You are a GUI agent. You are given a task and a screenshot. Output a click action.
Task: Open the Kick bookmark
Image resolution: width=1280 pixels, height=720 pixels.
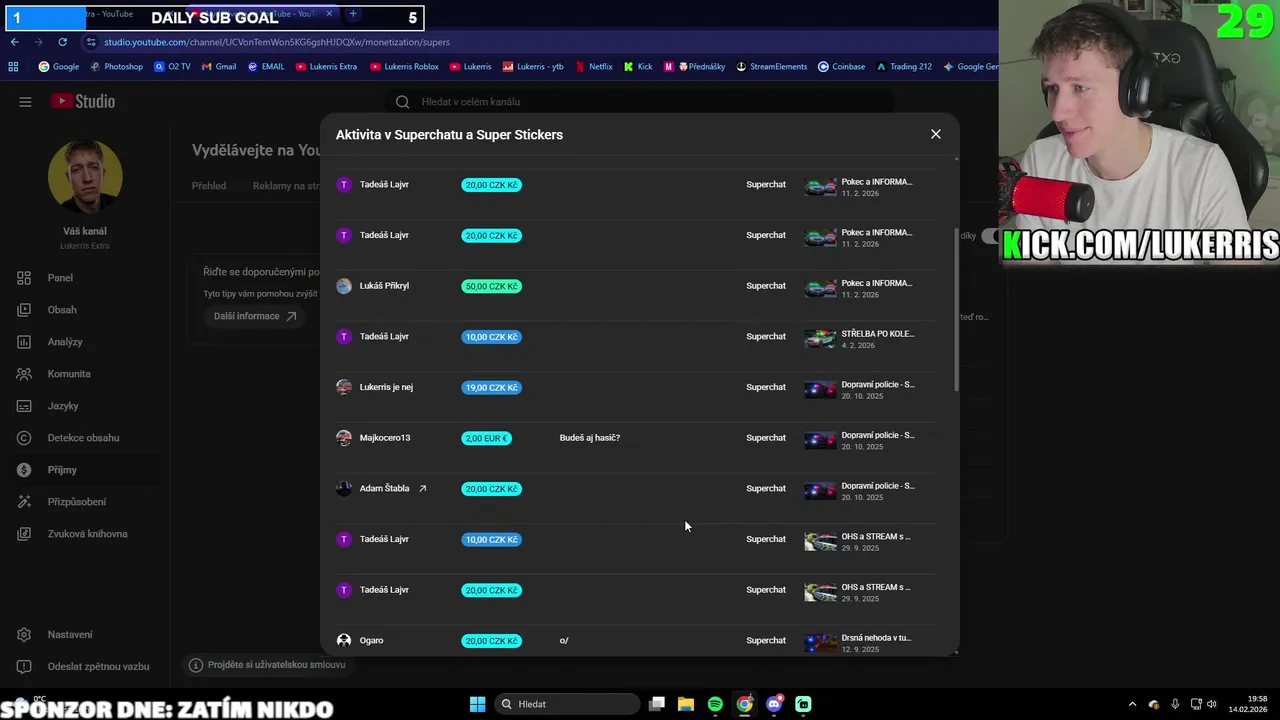coord(638,67)
